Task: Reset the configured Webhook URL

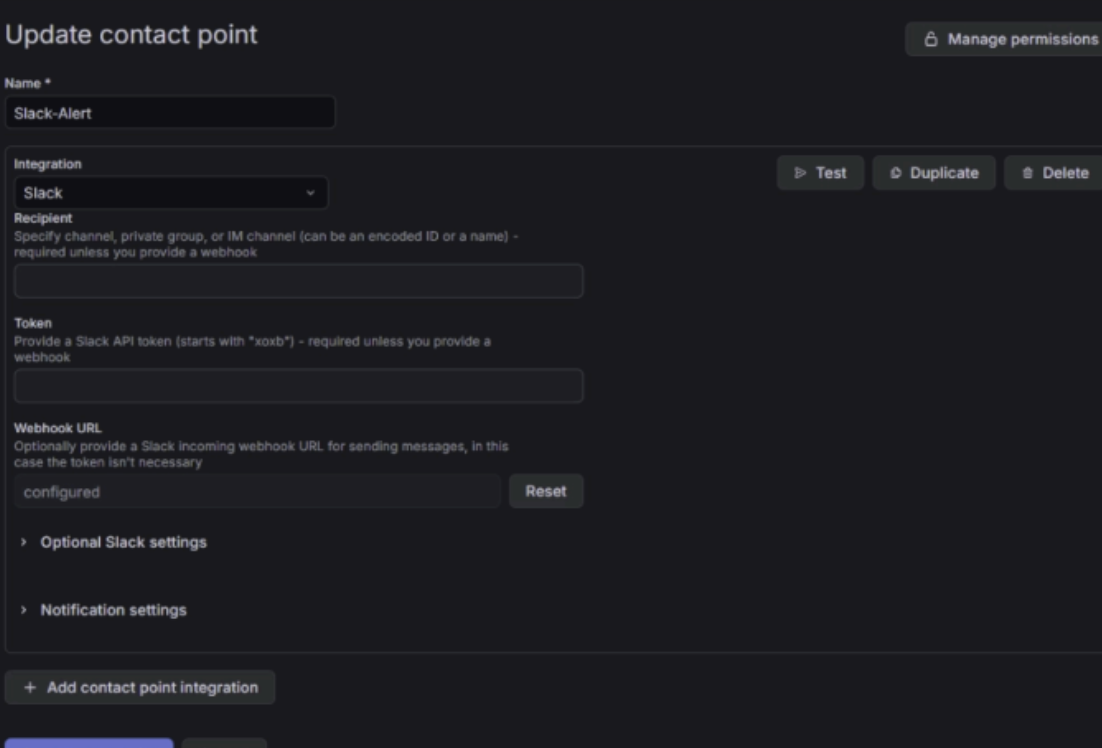Action: [x=545, y=491]
